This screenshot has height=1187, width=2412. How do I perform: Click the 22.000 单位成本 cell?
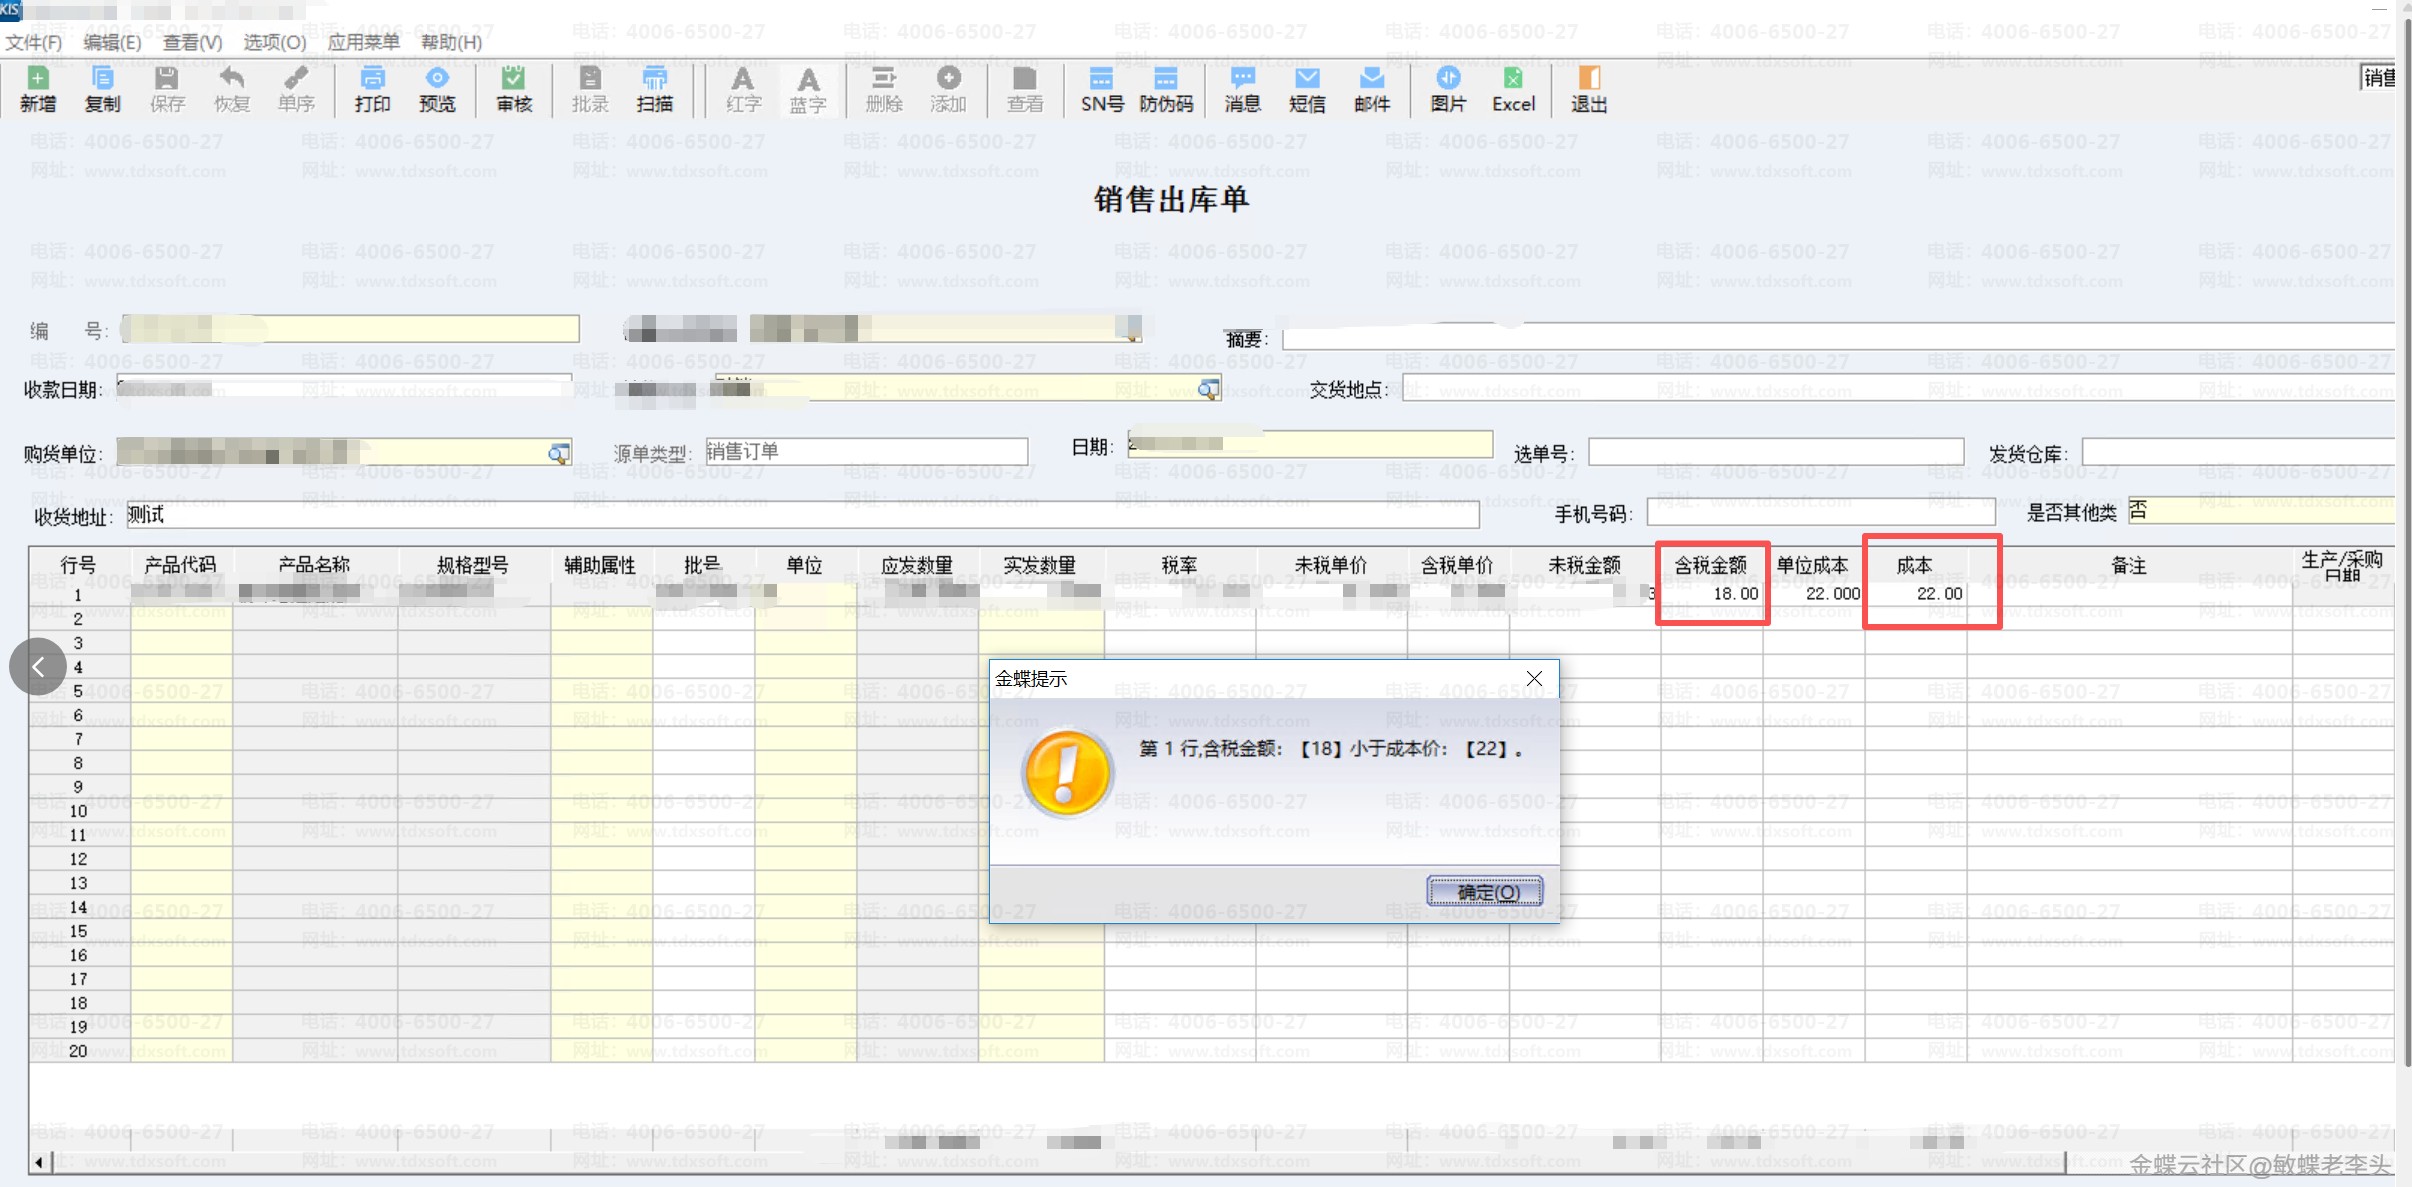(1813, 594)
